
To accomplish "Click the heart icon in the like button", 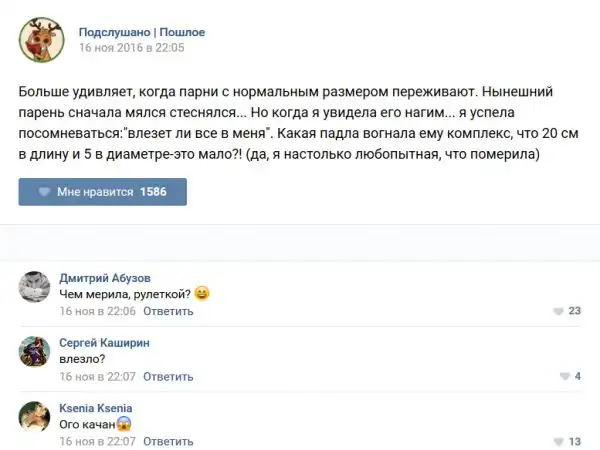I will pyautogui.click(x=44, y=192).
